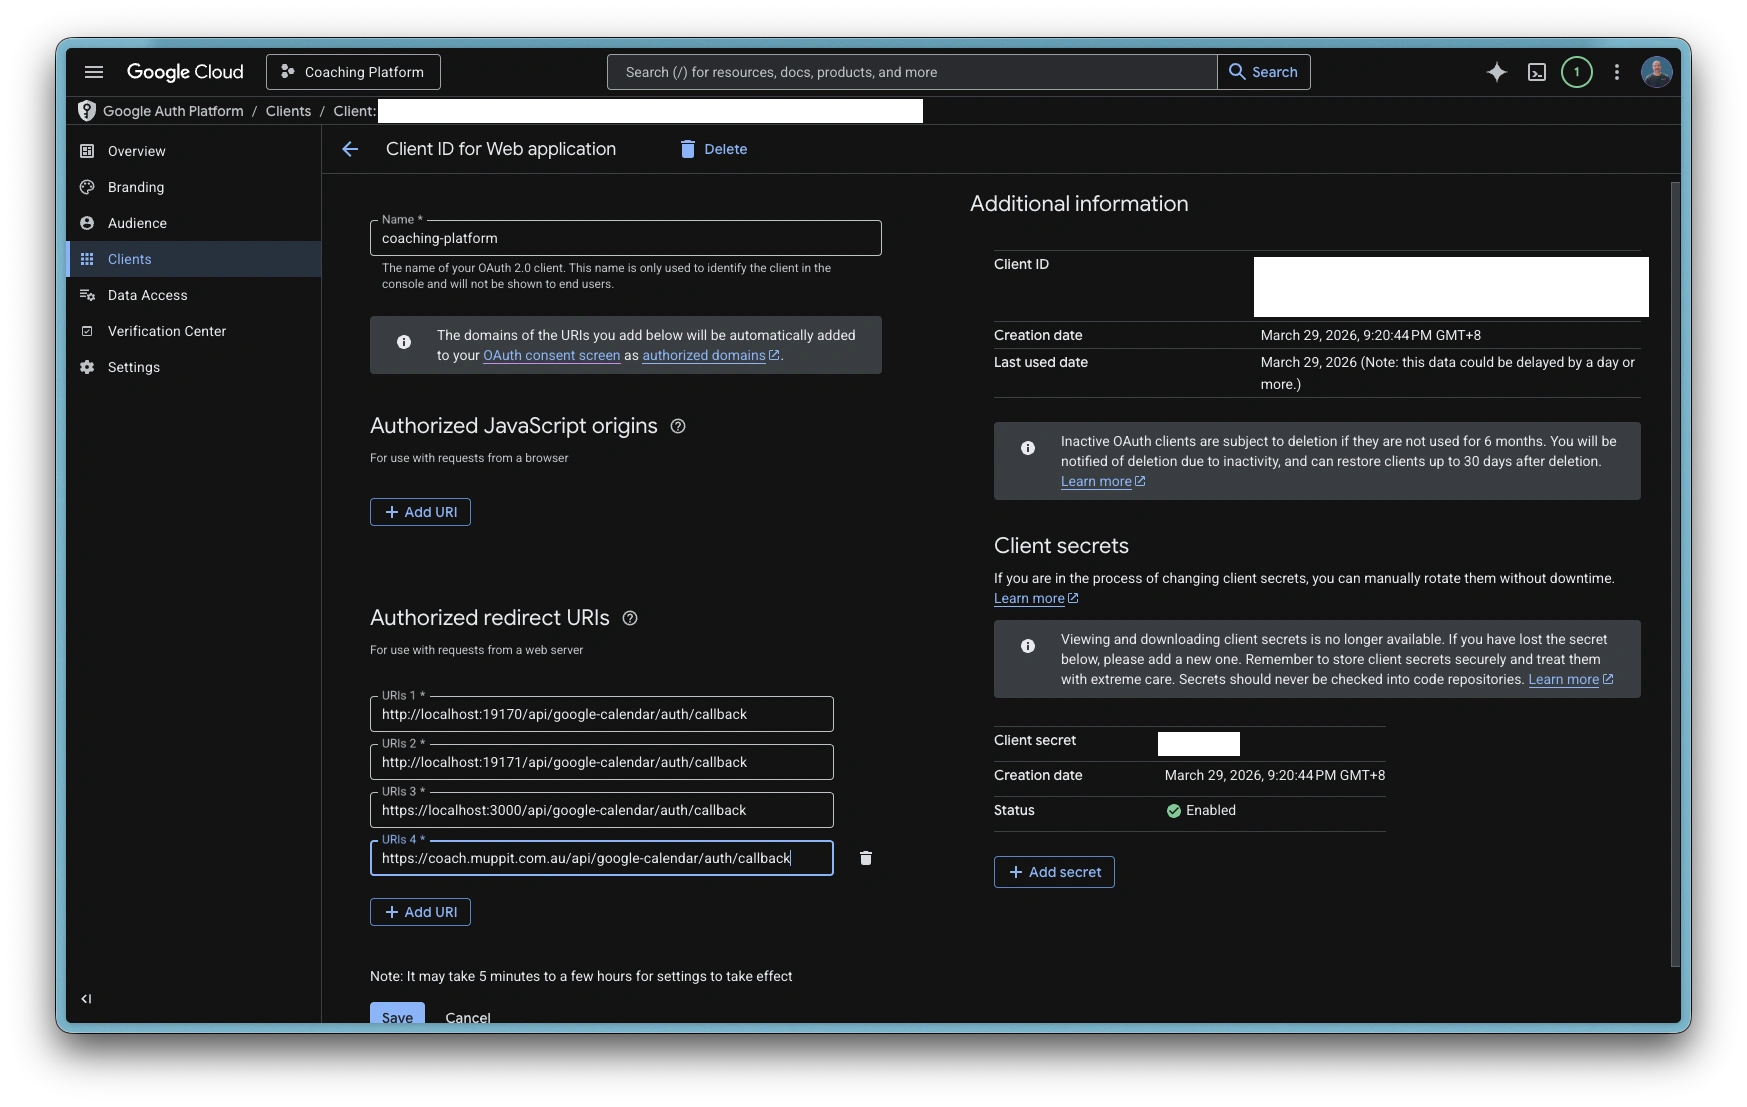Click the Add secret button
This screenshot has height=1107, width=1747.
(1054, 872)
